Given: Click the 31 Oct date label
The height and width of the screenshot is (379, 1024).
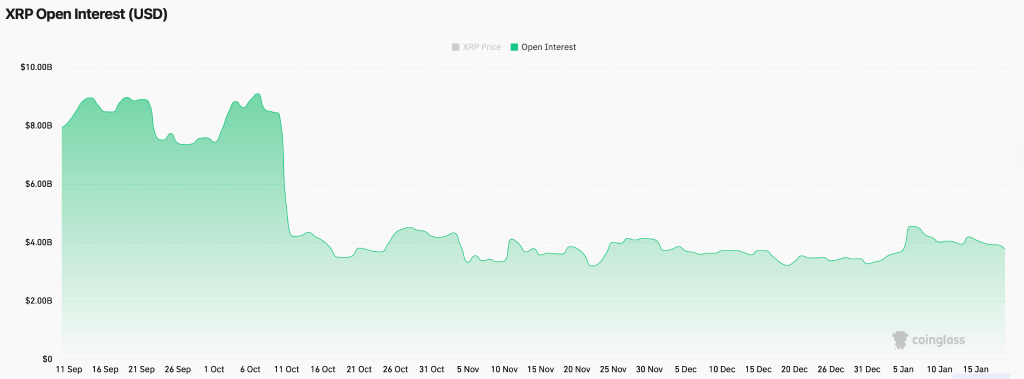Looking at the screenshot, I should (432, 370).
